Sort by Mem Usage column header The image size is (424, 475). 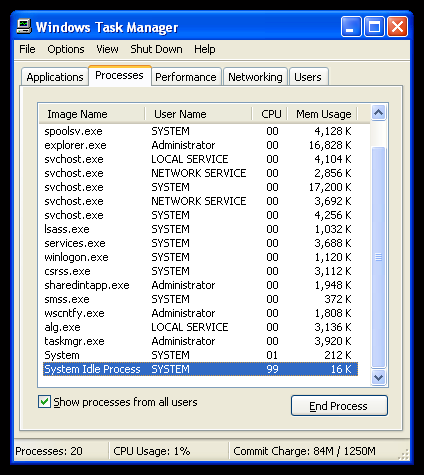pos(323,114)
